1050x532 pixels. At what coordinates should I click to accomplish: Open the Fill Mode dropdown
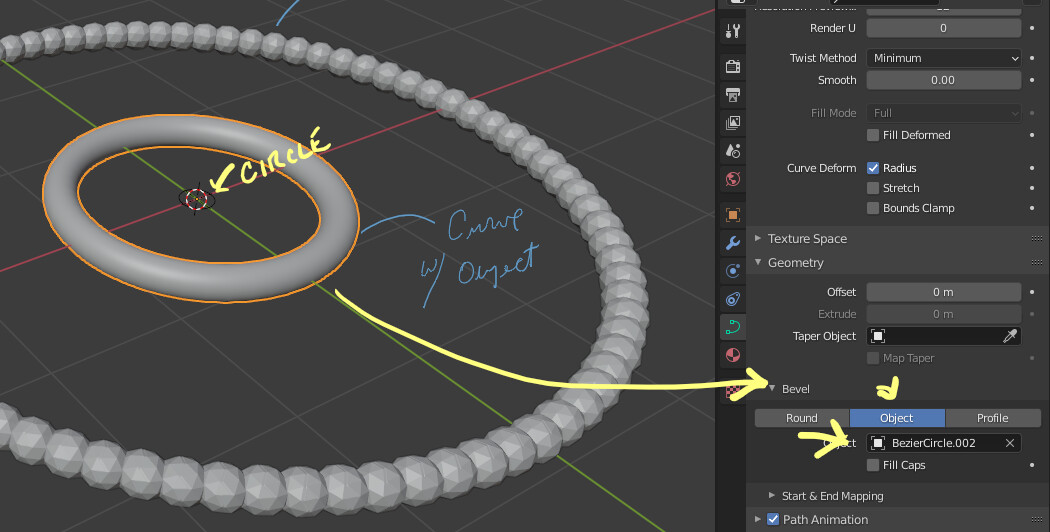[944, 113]
